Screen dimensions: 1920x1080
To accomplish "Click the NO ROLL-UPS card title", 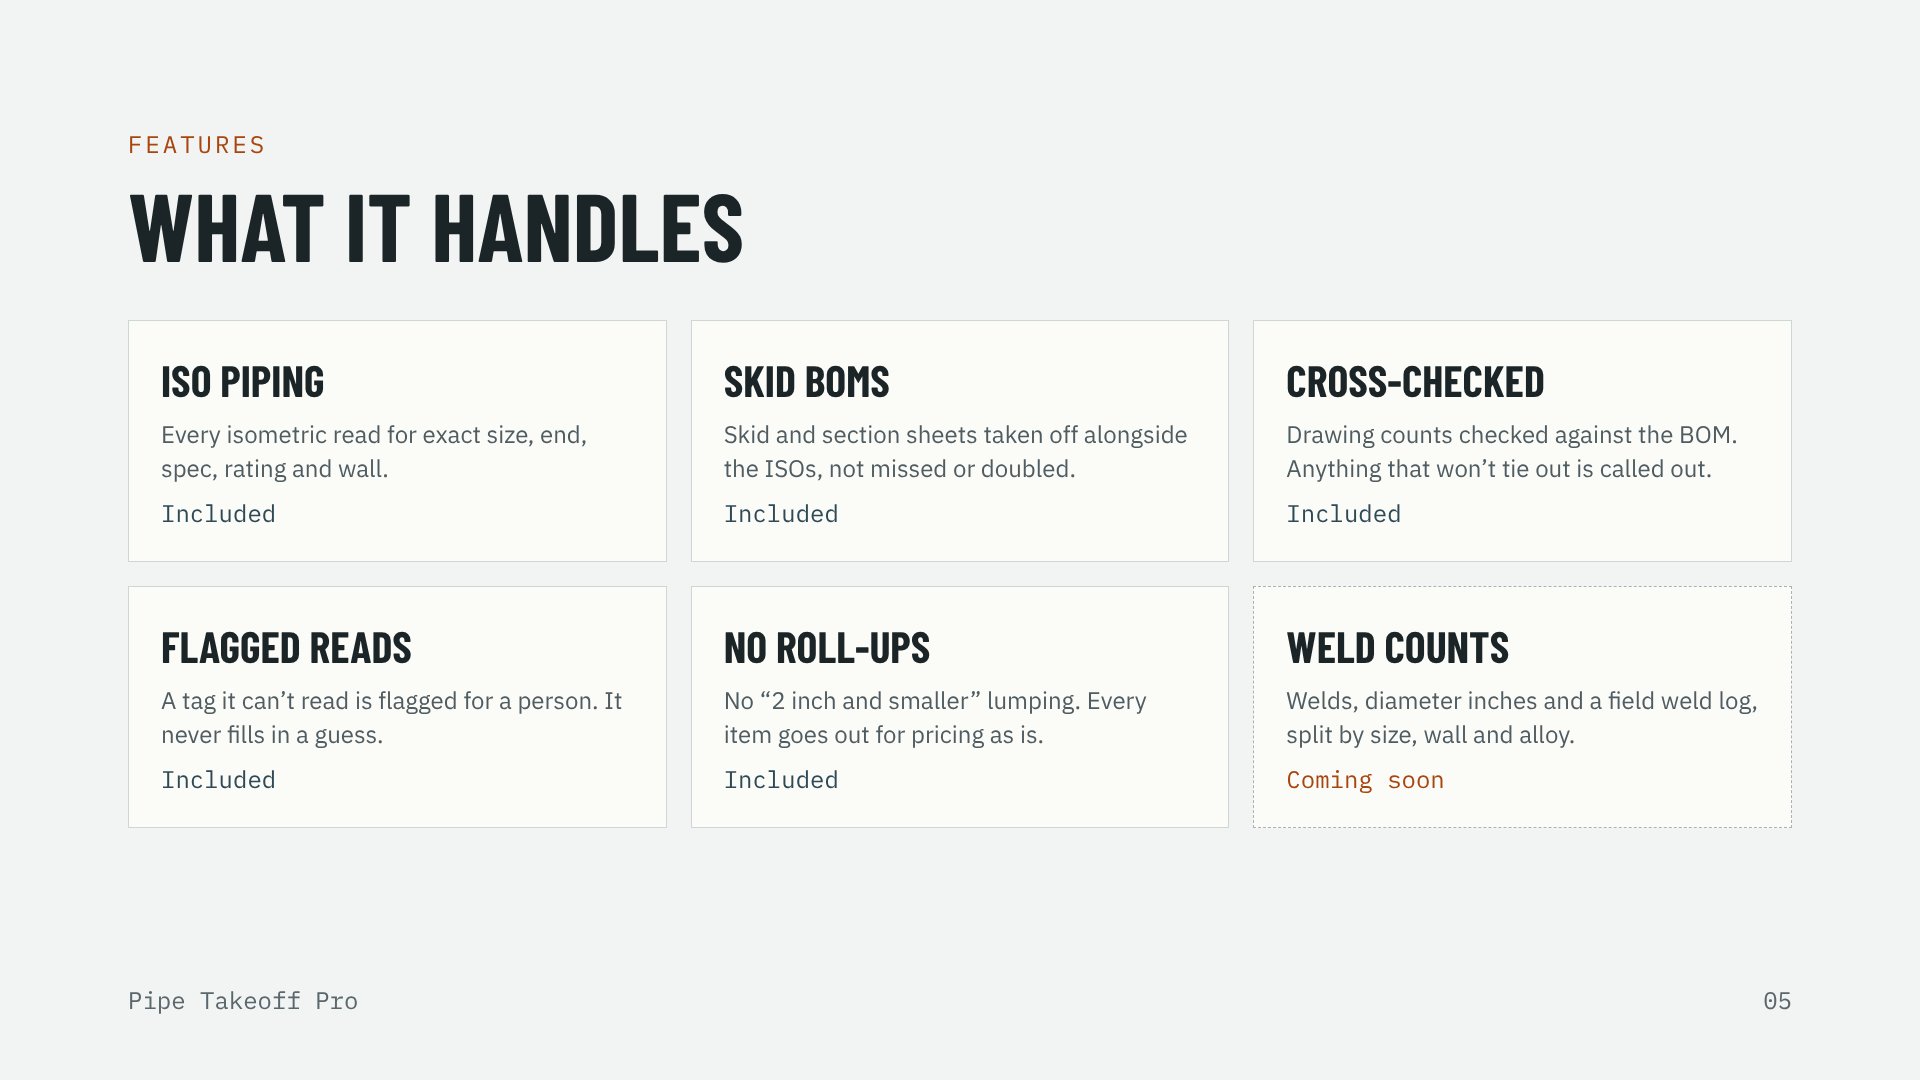I will [x=827, y=648].
